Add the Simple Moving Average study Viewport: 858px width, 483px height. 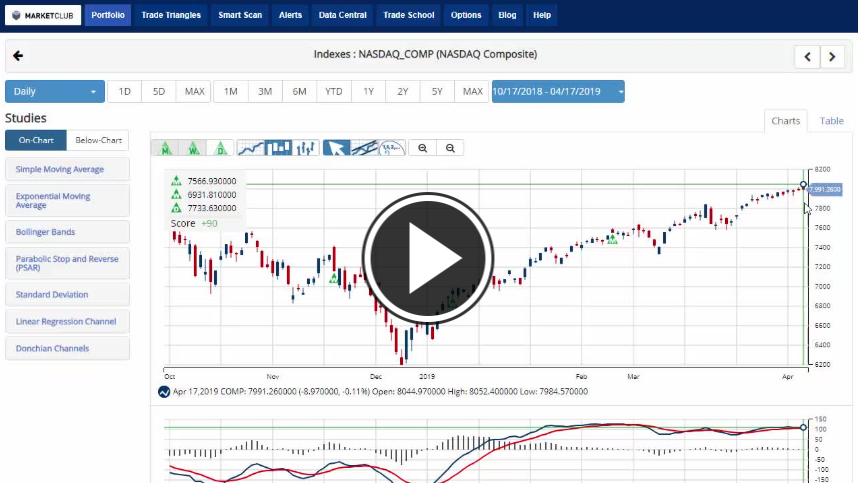tap(67, 169)
